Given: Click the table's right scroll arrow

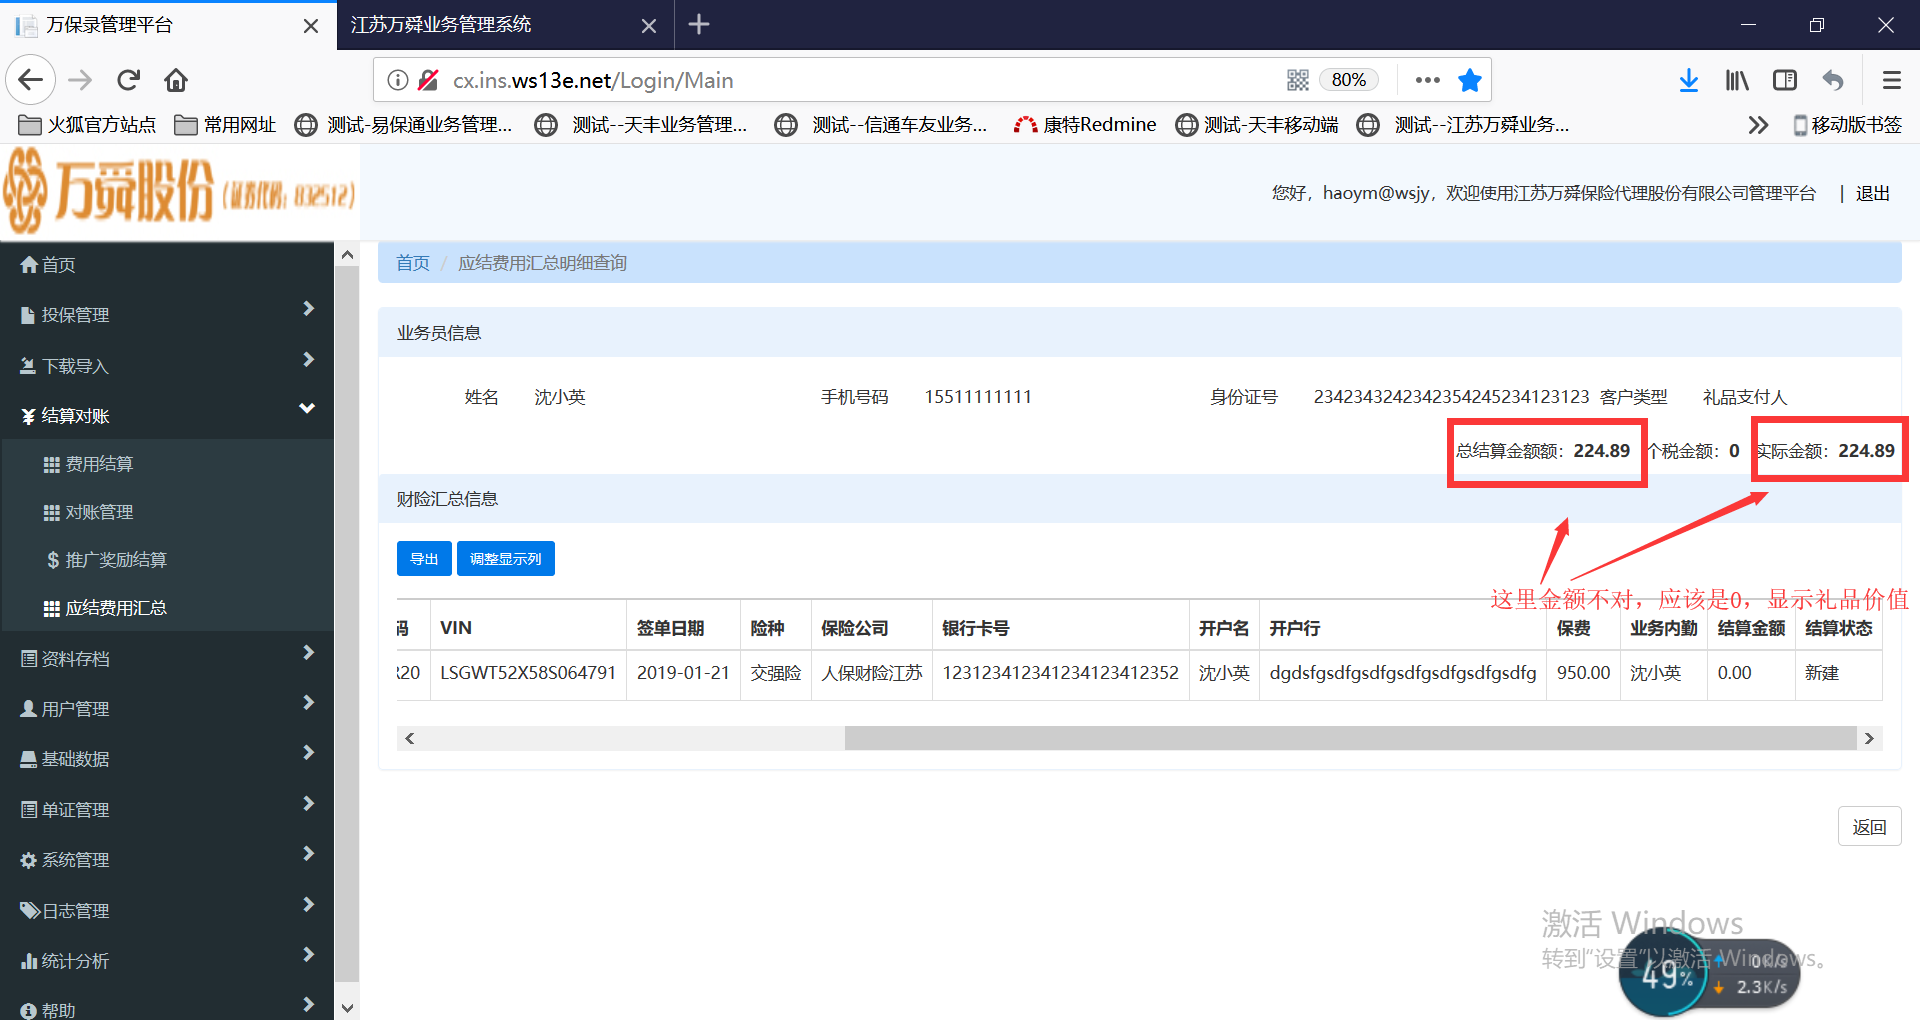Looking at the screenshot, I should (x=1869, y=739).
